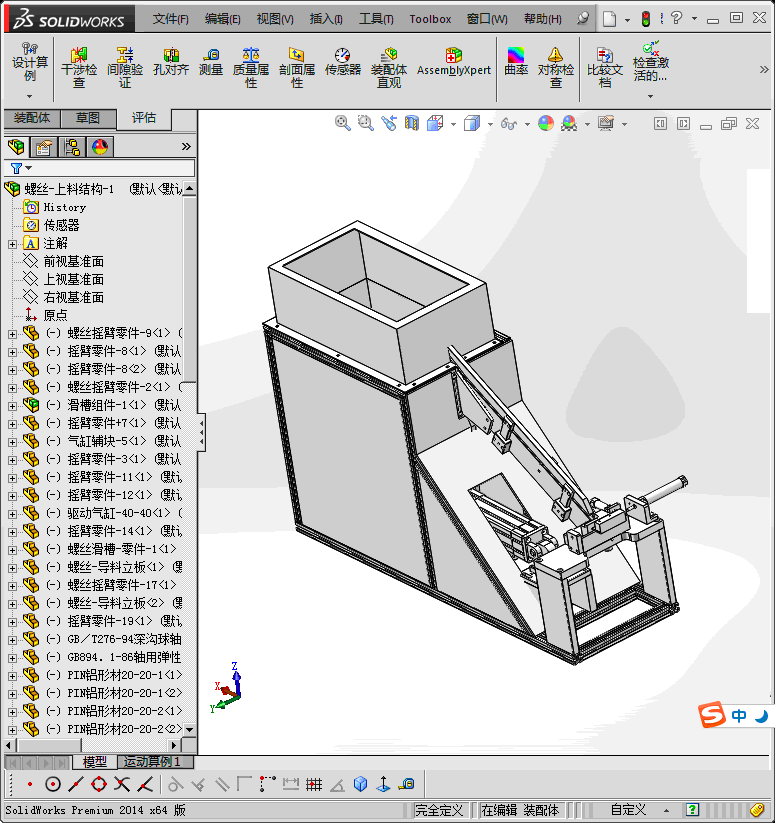Select the History item in tree

pyautogui.click(x=65, y=207)
